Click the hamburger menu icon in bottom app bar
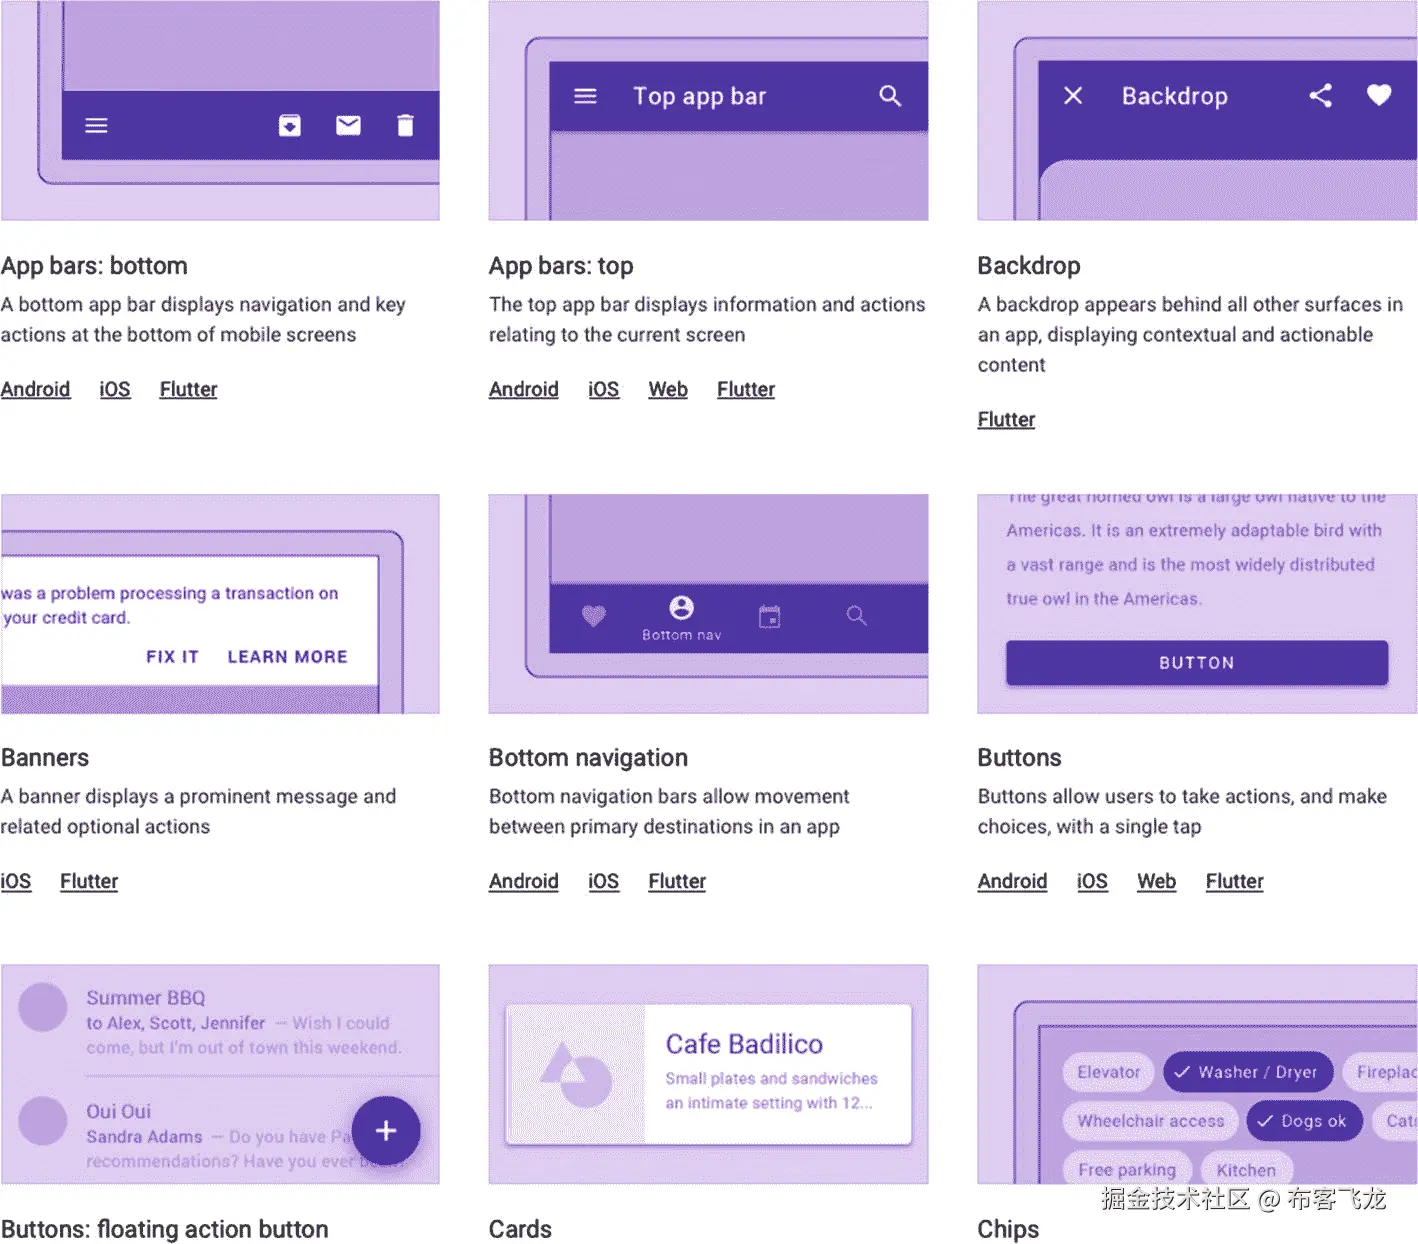 pyautogui.click(x=96, y=126)
